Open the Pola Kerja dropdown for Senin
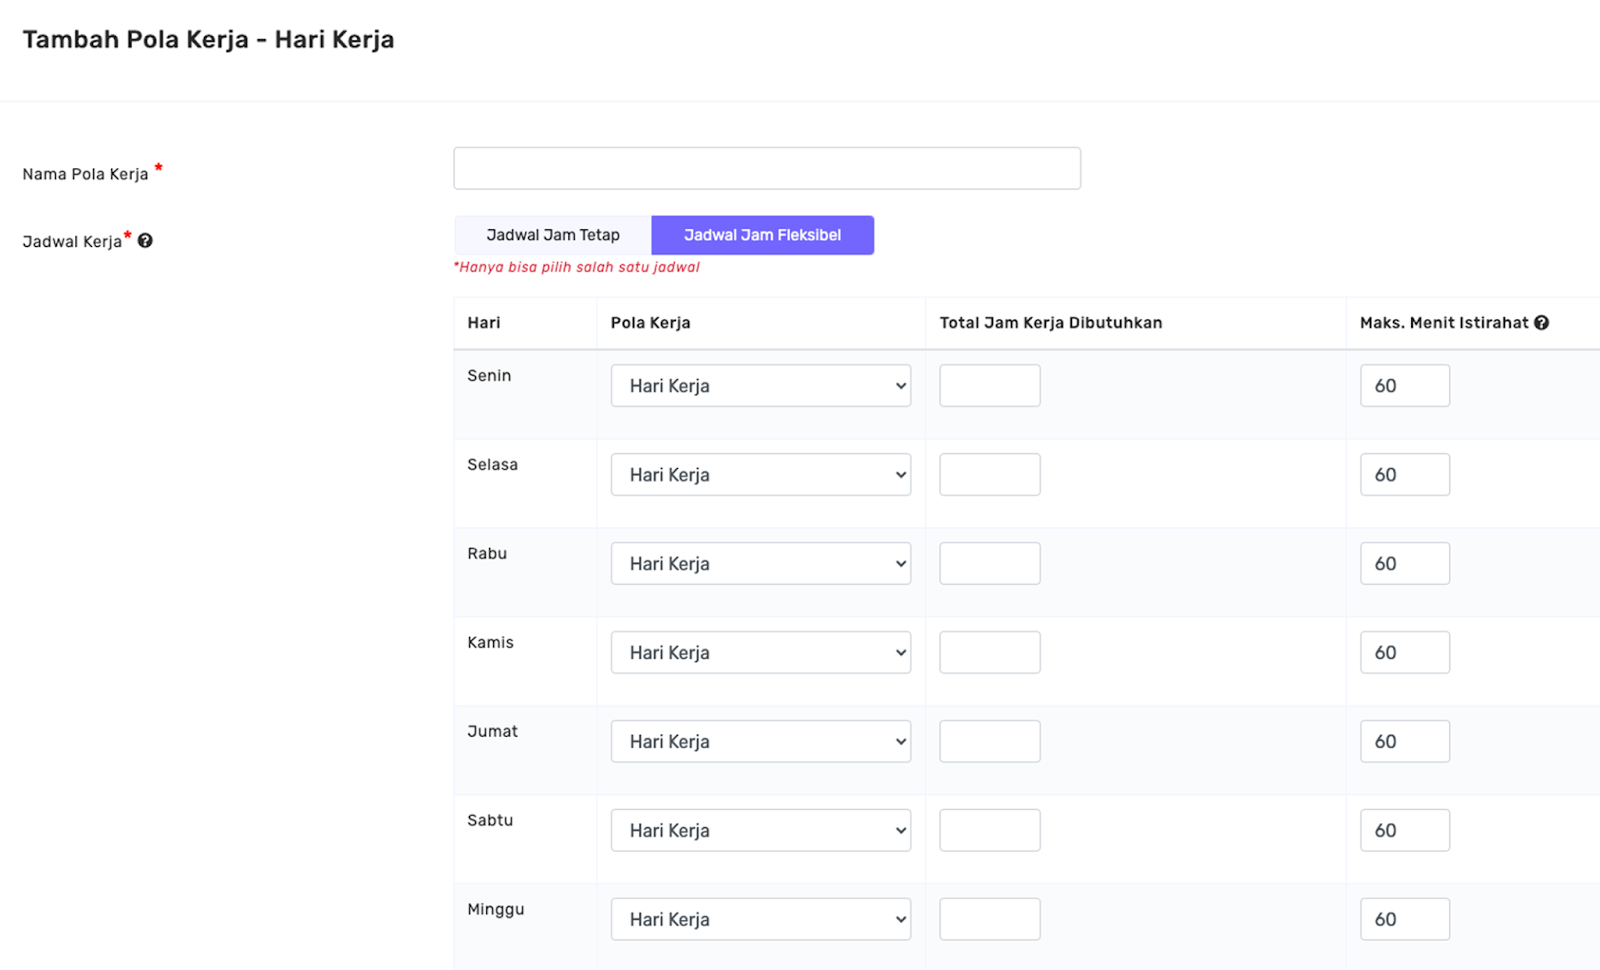 tap(760, 385)
